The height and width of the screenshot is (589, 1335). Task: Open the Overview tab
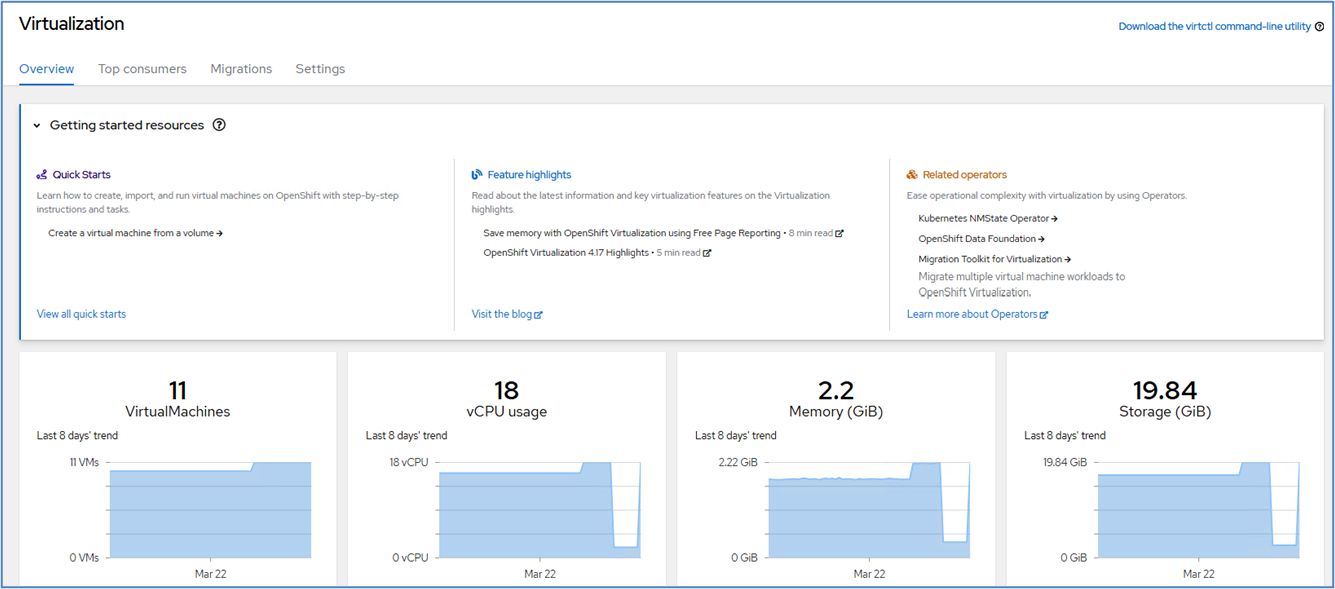tap(47, 69)
